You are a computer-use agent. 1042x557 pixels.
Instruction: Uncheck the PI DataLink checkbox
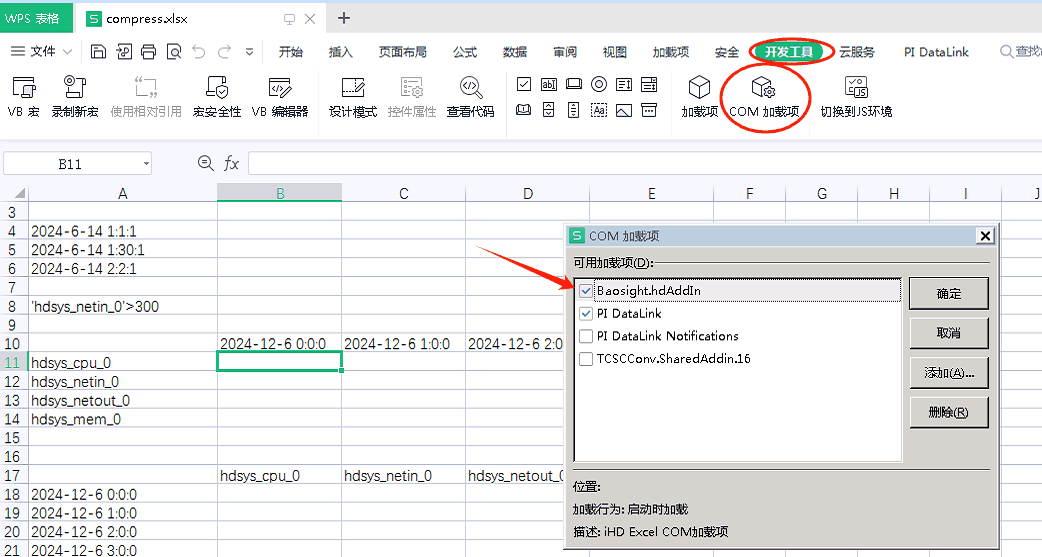tap(586, 313)
